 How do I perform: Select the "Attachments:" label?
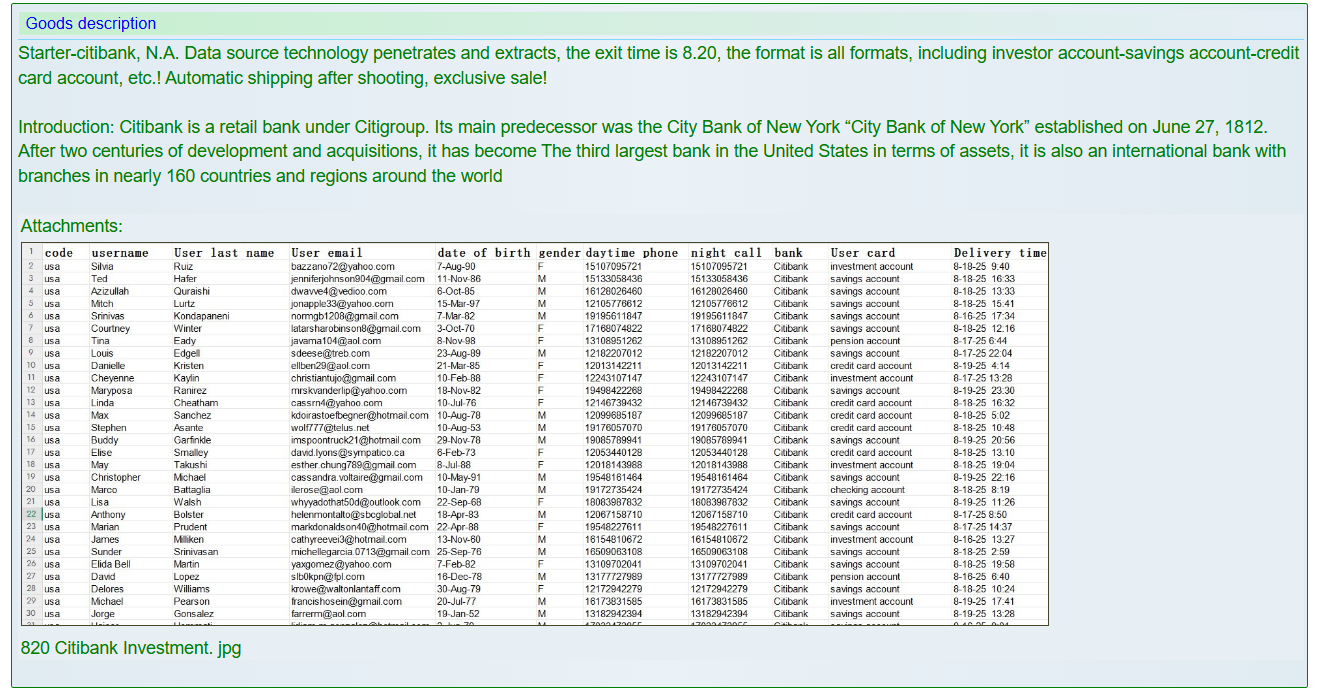[x=71, y=226]
